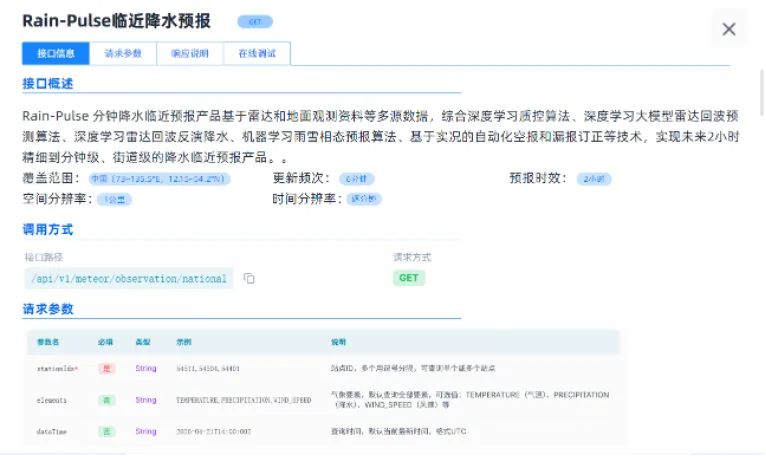This screenshot has width=766, height=456.
Task: Click the /api/v1/meteor/observation/national path field
Action: (129, 279)
